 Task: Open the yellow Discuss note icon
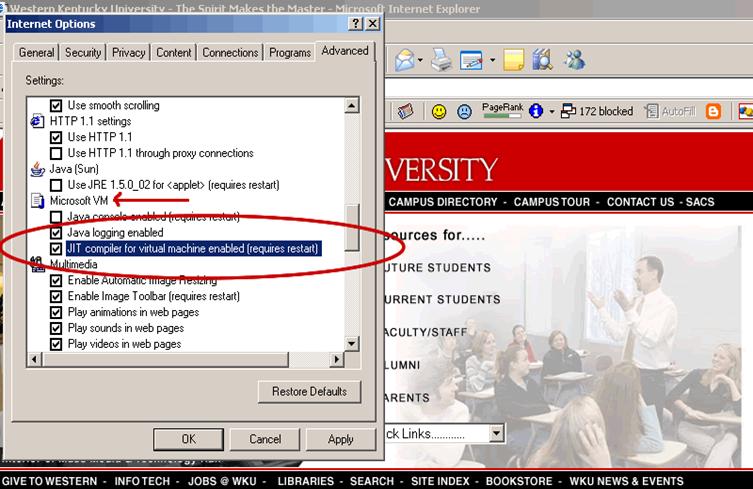[513, 61]
